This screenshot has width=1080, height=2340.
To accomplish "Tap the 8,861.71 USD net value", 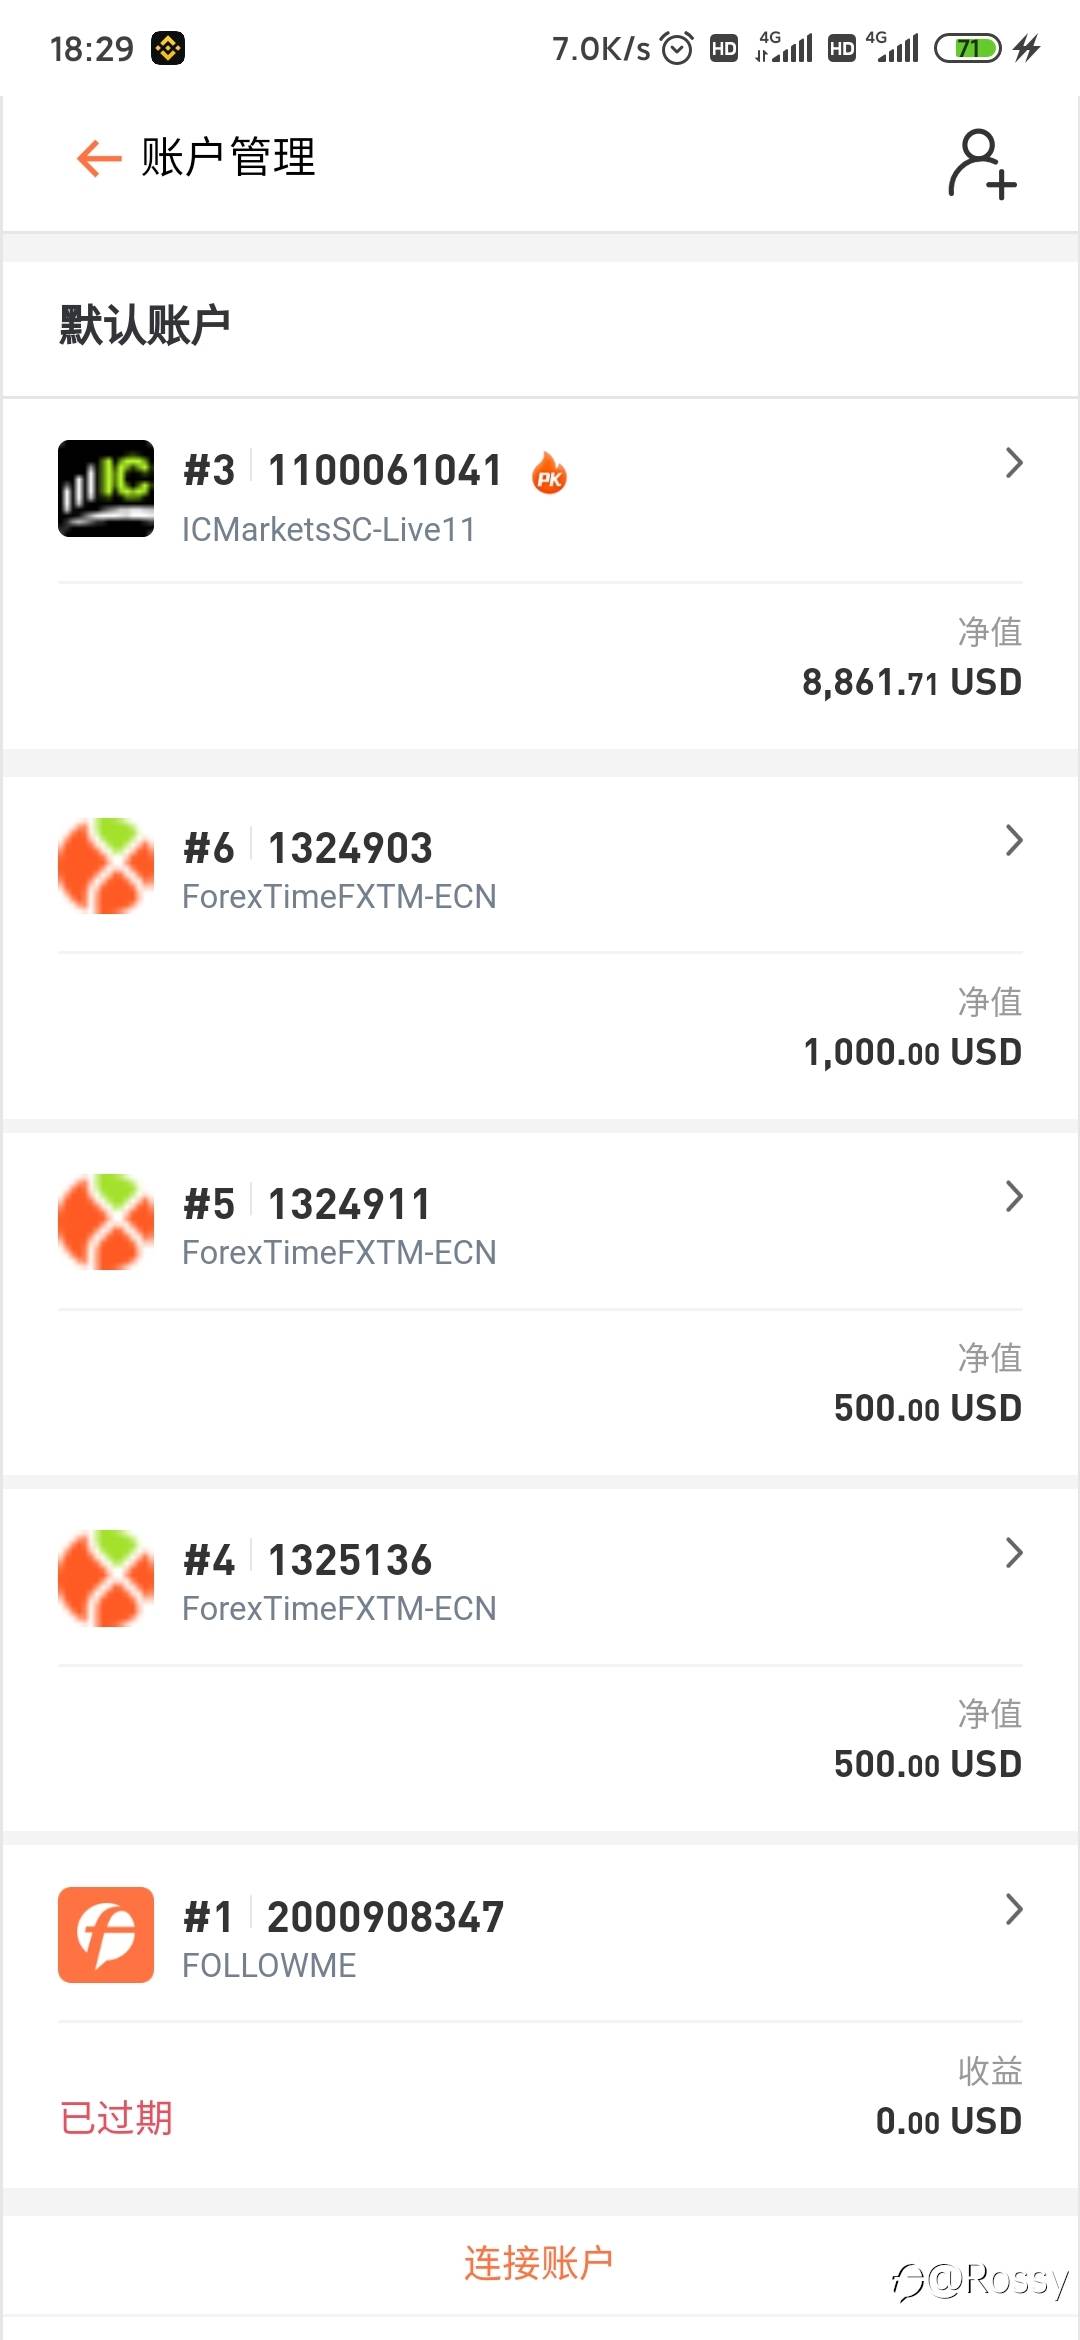I will [911, 683].
